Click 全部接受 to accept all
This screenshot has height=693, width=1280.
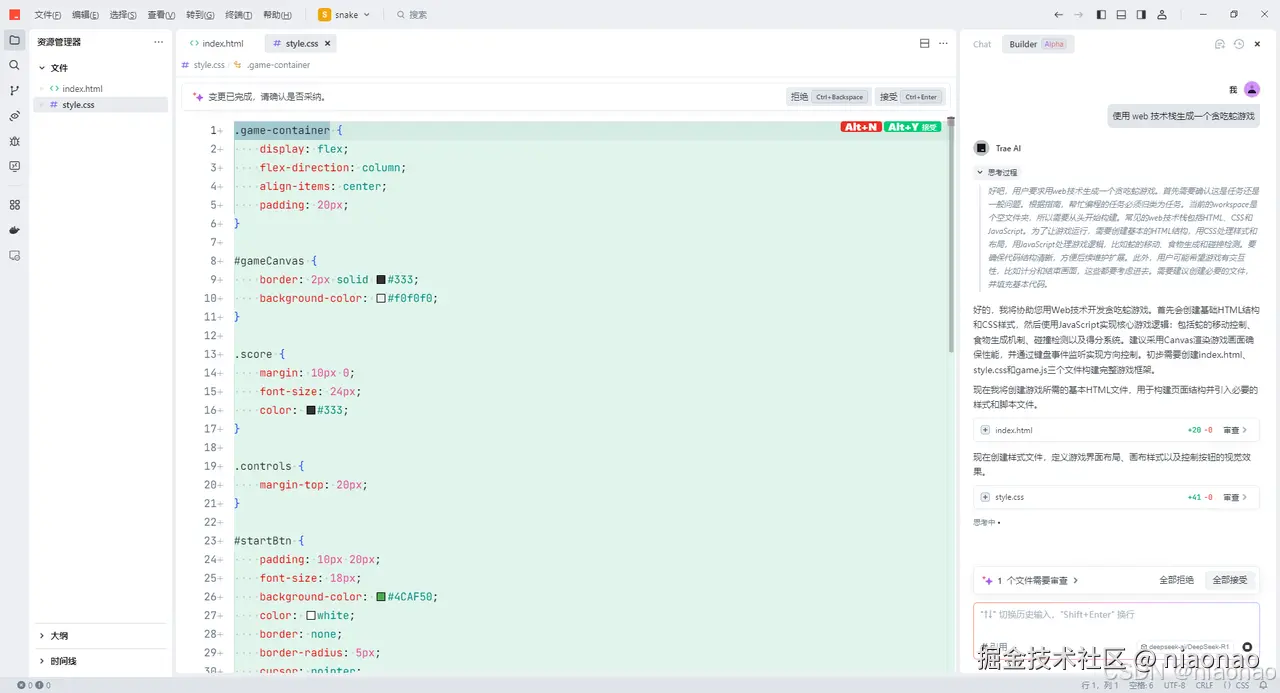[x=1229, y=580]
